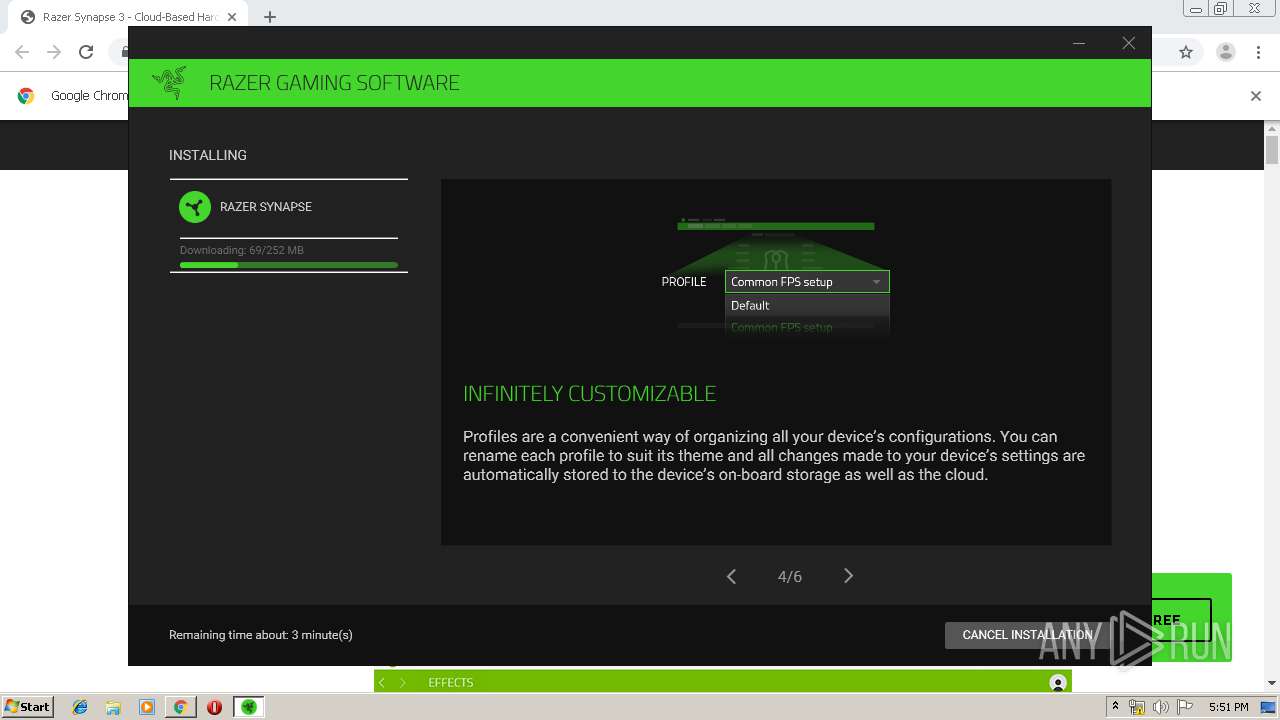Open Windows Explorer folder in taskbar
This screenshot has height=720, width=1280.
click(113, 707)
